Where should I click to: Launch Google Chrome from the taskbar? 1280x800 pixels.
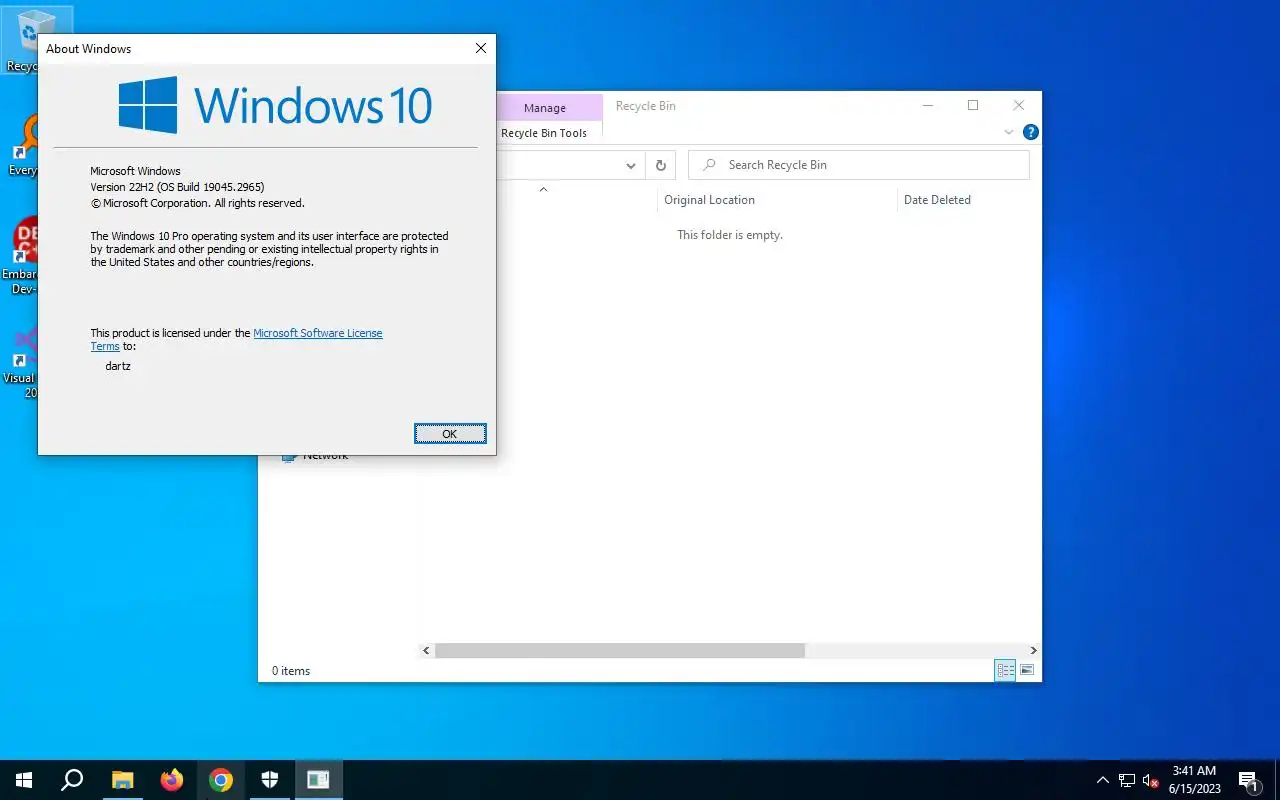221,780
